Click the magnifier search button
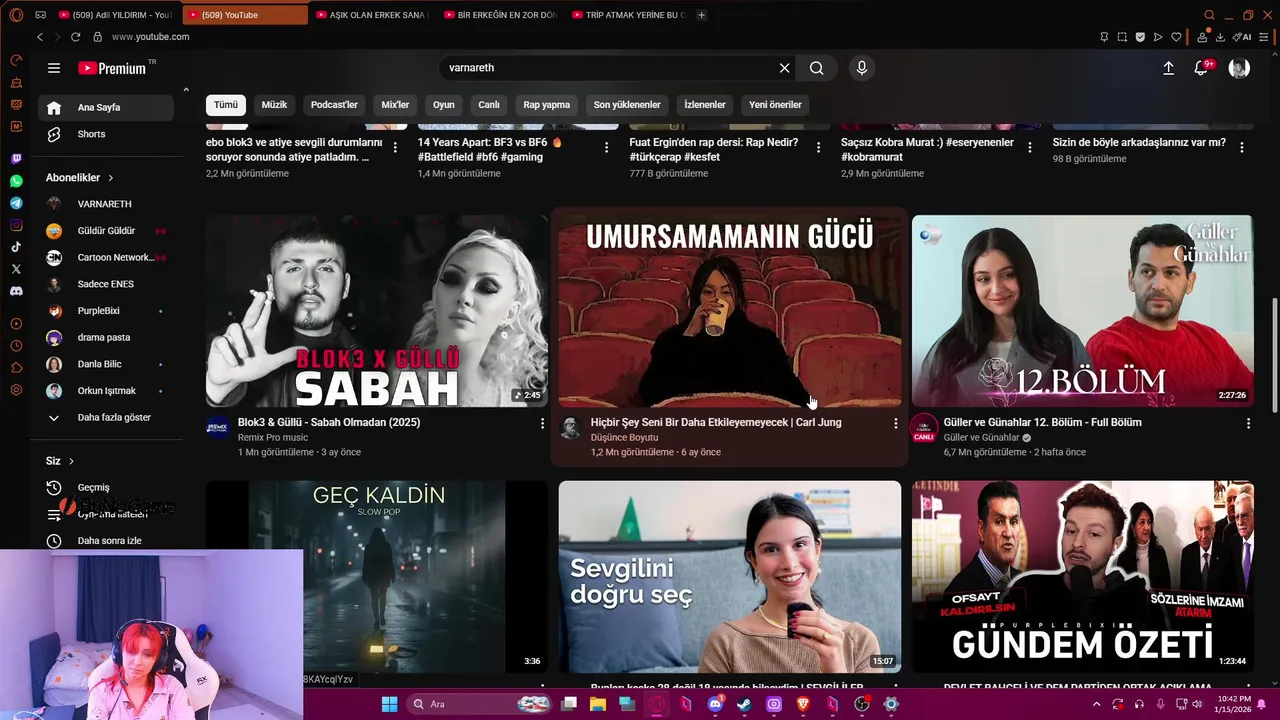This screenshot has width=1280, height=720. [x=817, y=68]
